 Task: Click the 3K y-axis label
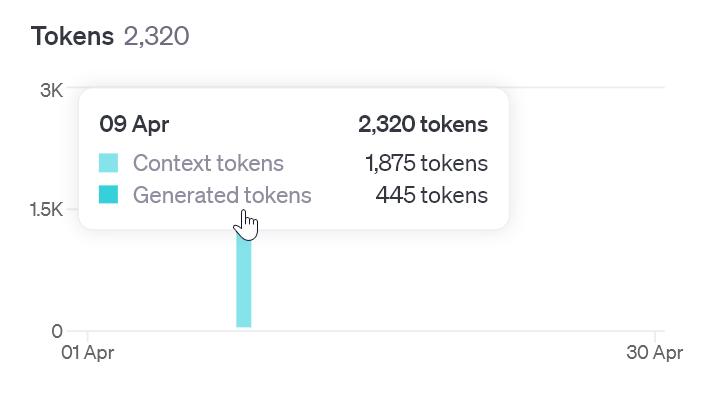[51, 90]
